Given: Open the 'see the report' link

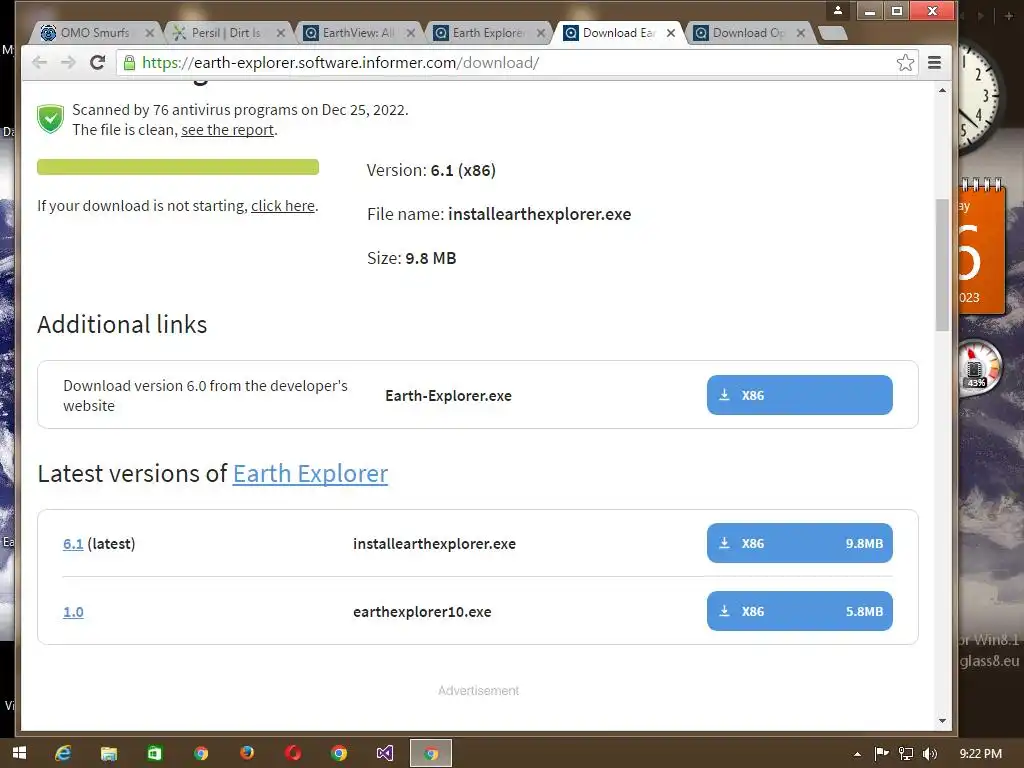Looking at the screenshot, I should click(x=227, y=129).
